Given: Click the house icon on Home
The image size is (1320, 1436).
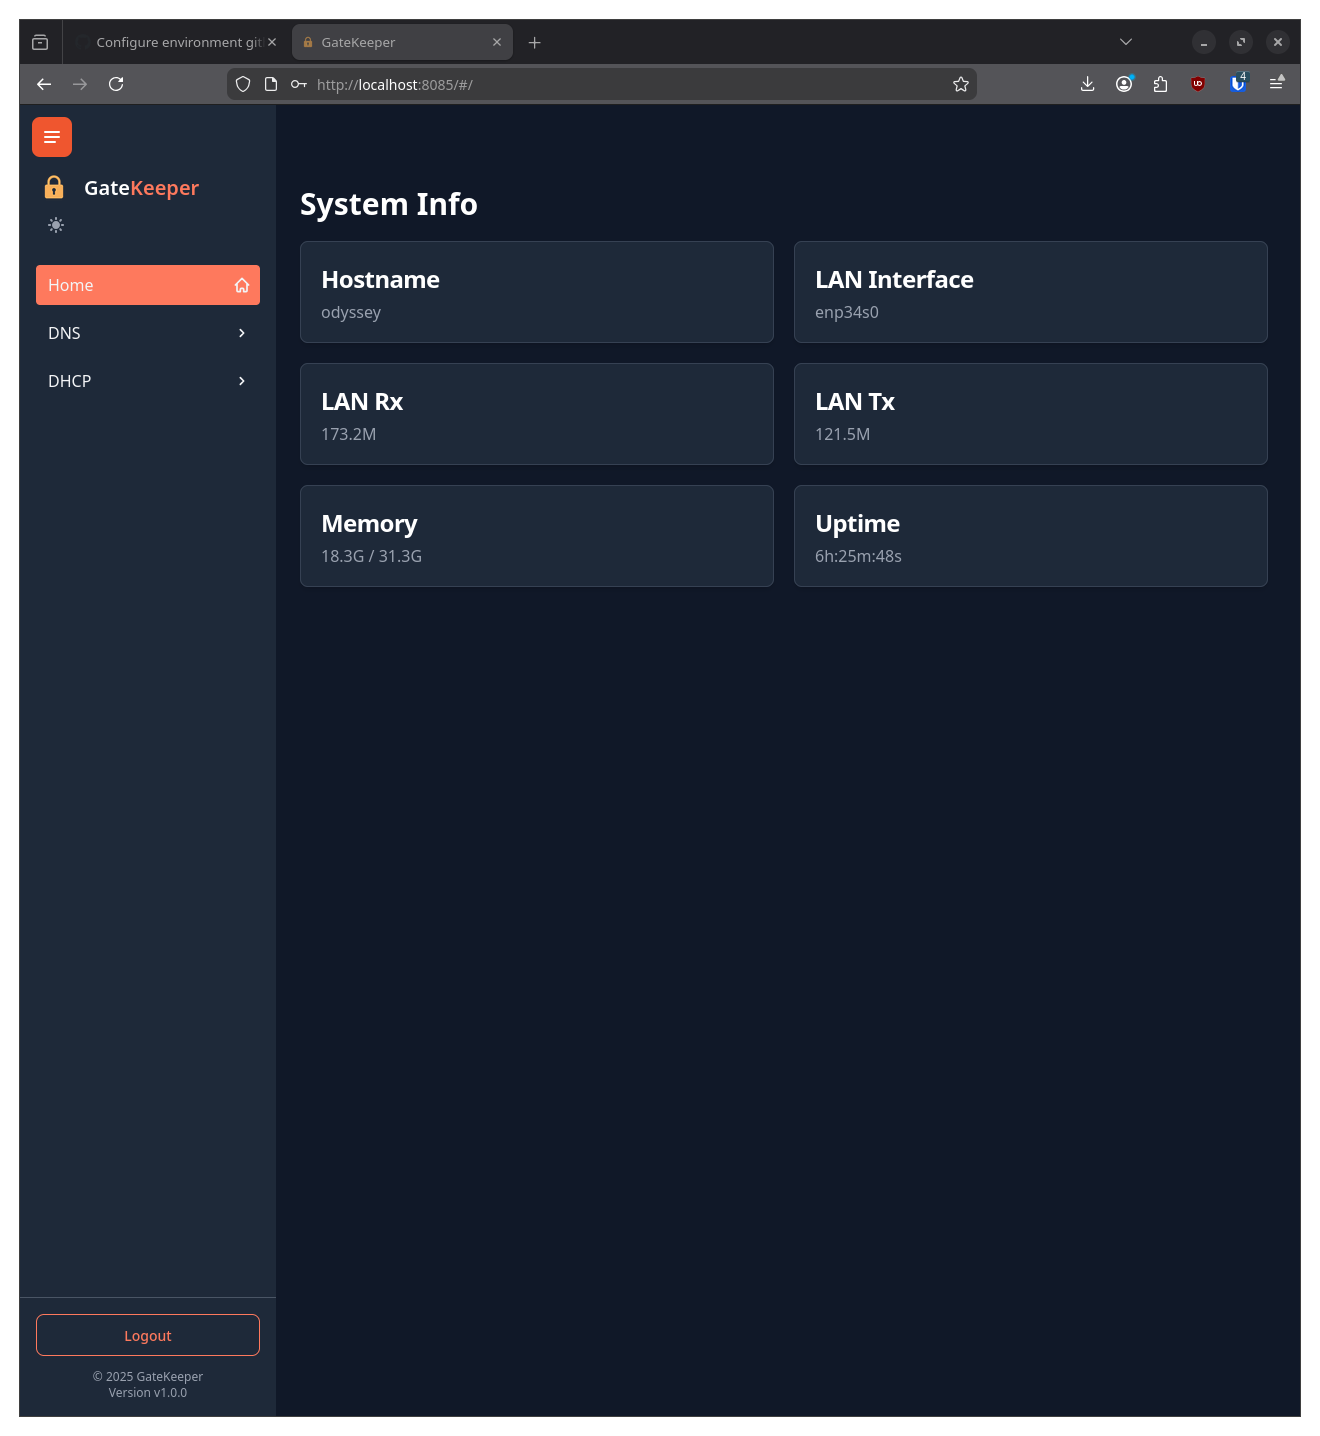Looking at the screenshot, I should point(242,285).
